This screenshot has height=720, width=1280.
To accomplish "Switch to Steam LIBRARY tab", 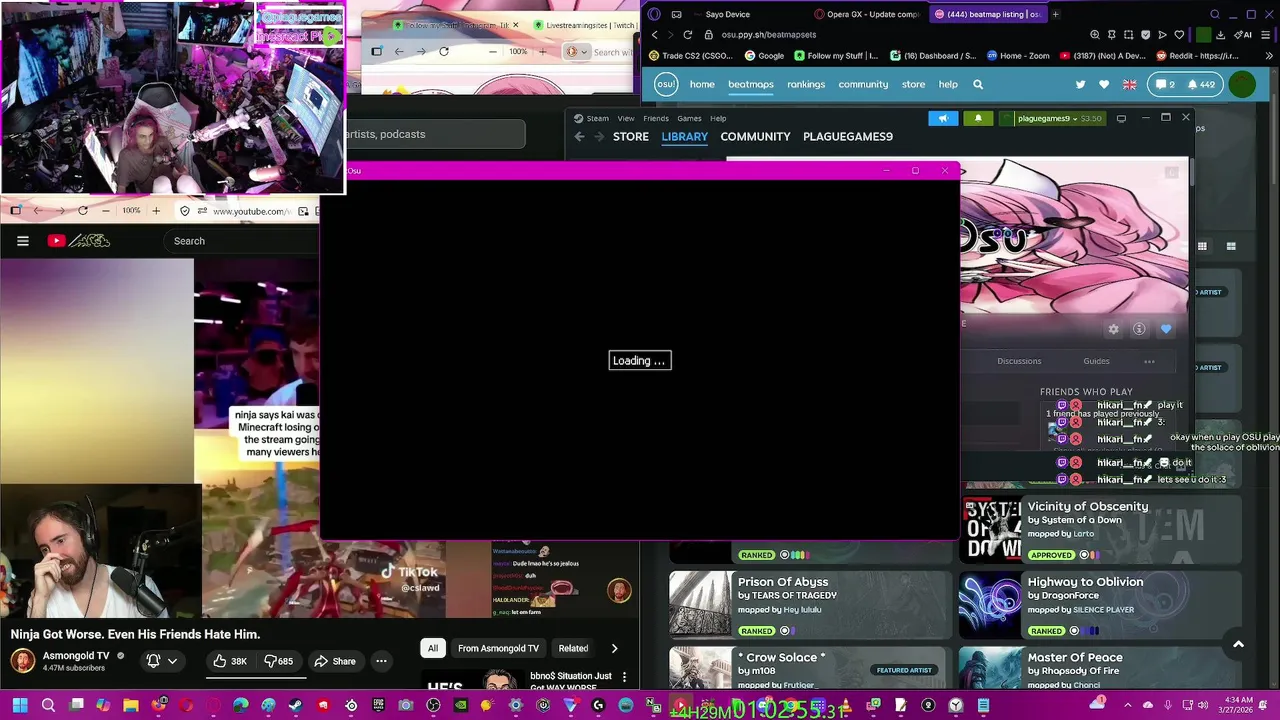I will tap(685, 137).
